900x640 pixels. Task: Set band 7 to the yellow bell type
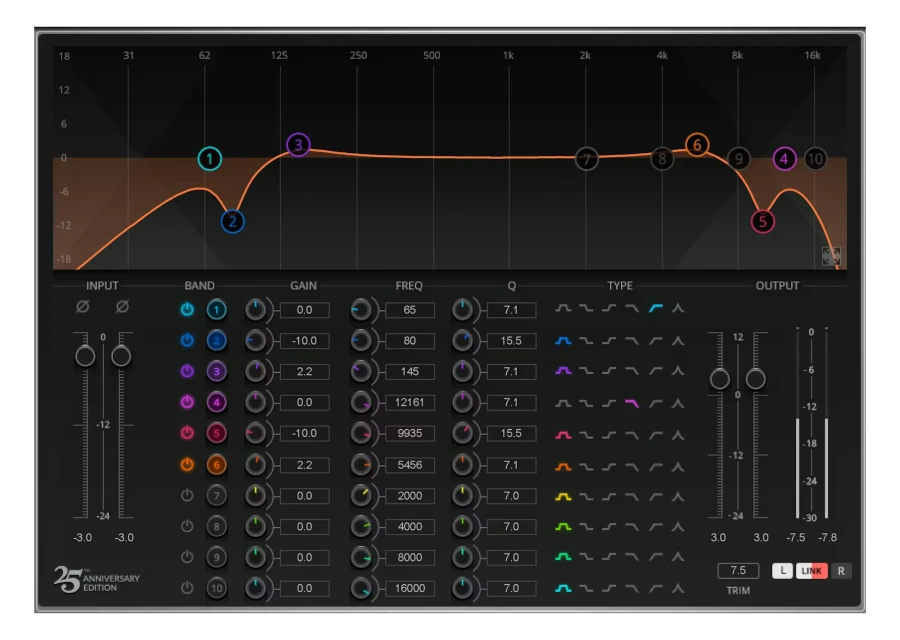(563, 497)
